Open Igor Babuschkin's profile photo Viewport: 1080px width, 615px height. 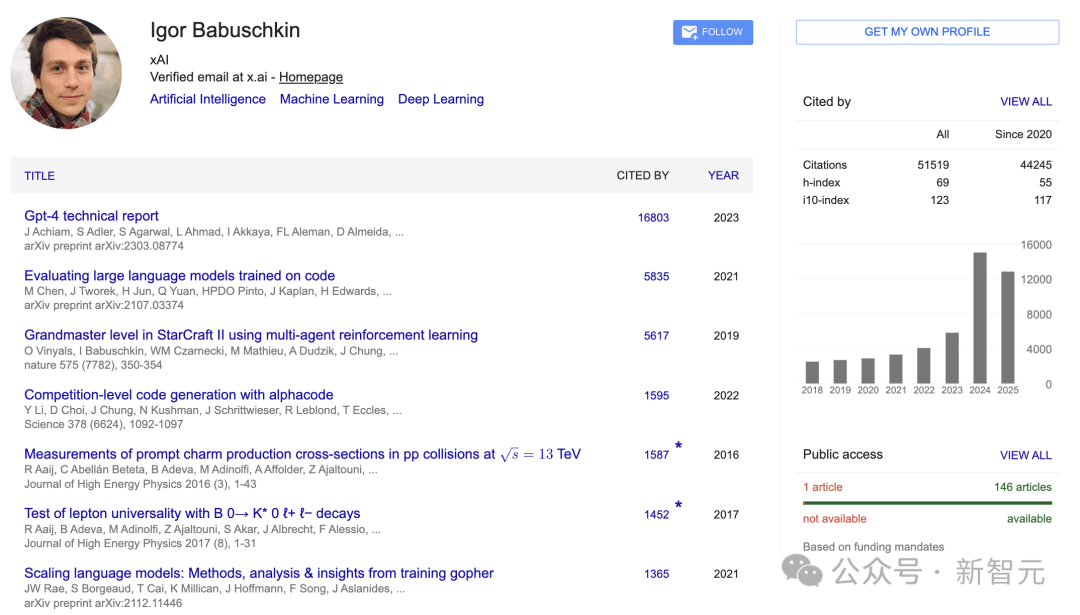pyautogui.click(x=66, y=73)
